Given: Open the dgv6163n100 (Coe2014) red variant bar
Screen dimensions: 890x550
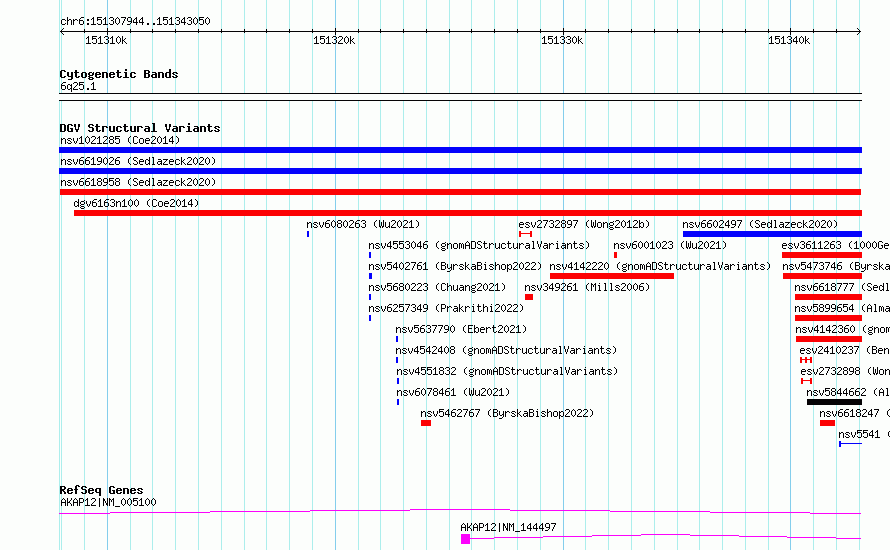Looking at the screenshot, I should coord(468,213).
